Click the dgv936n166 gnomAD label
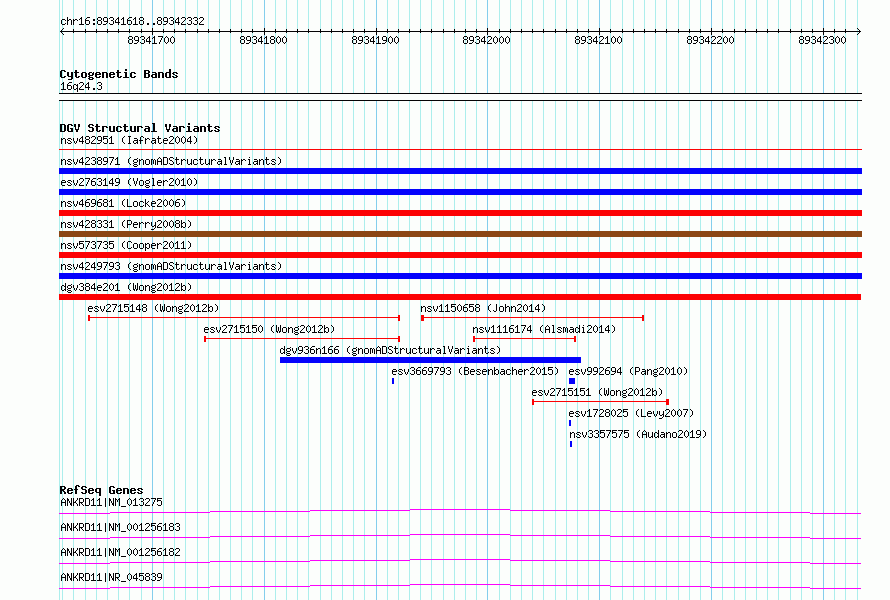 (x=391, y=350)
